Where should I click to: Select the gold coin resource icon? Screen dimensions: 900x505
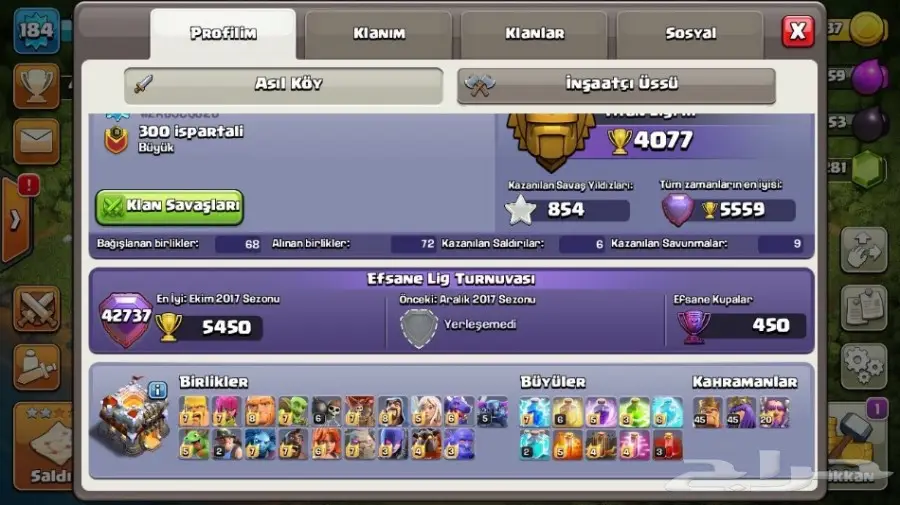867,29
